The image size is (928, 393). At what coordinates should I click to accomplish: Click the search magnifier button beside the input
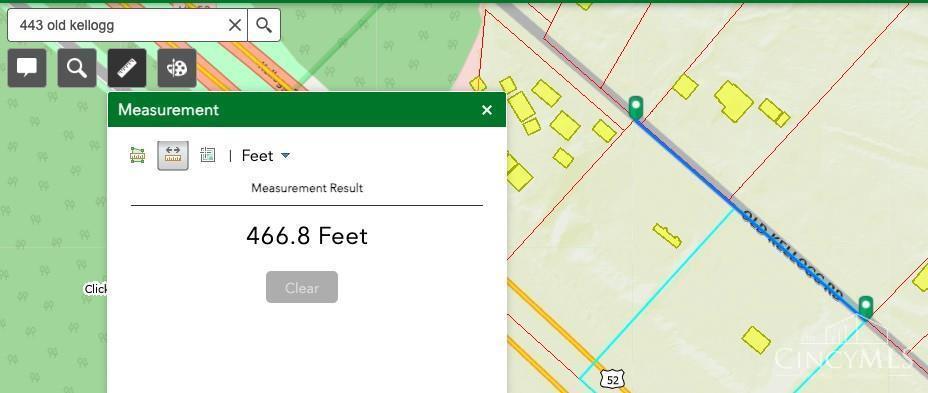point(264,25)
